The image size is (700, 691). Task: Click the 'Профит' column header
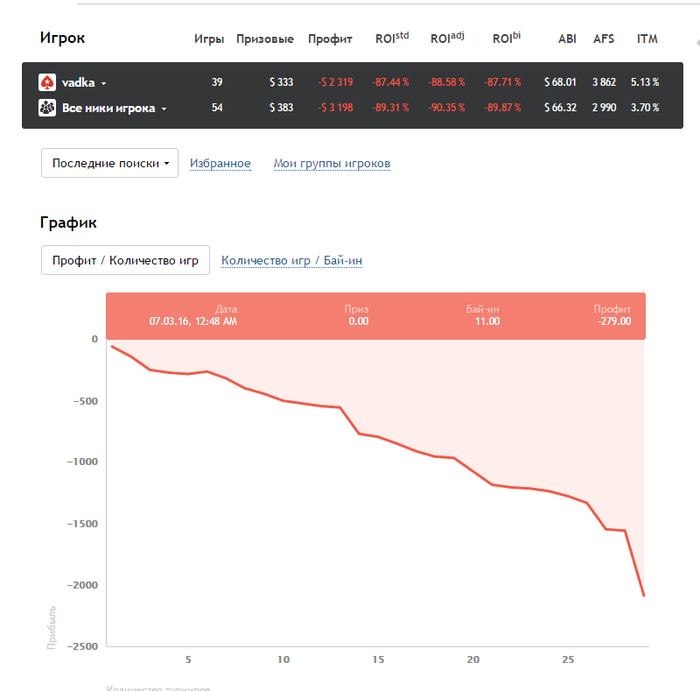[330, 39]
